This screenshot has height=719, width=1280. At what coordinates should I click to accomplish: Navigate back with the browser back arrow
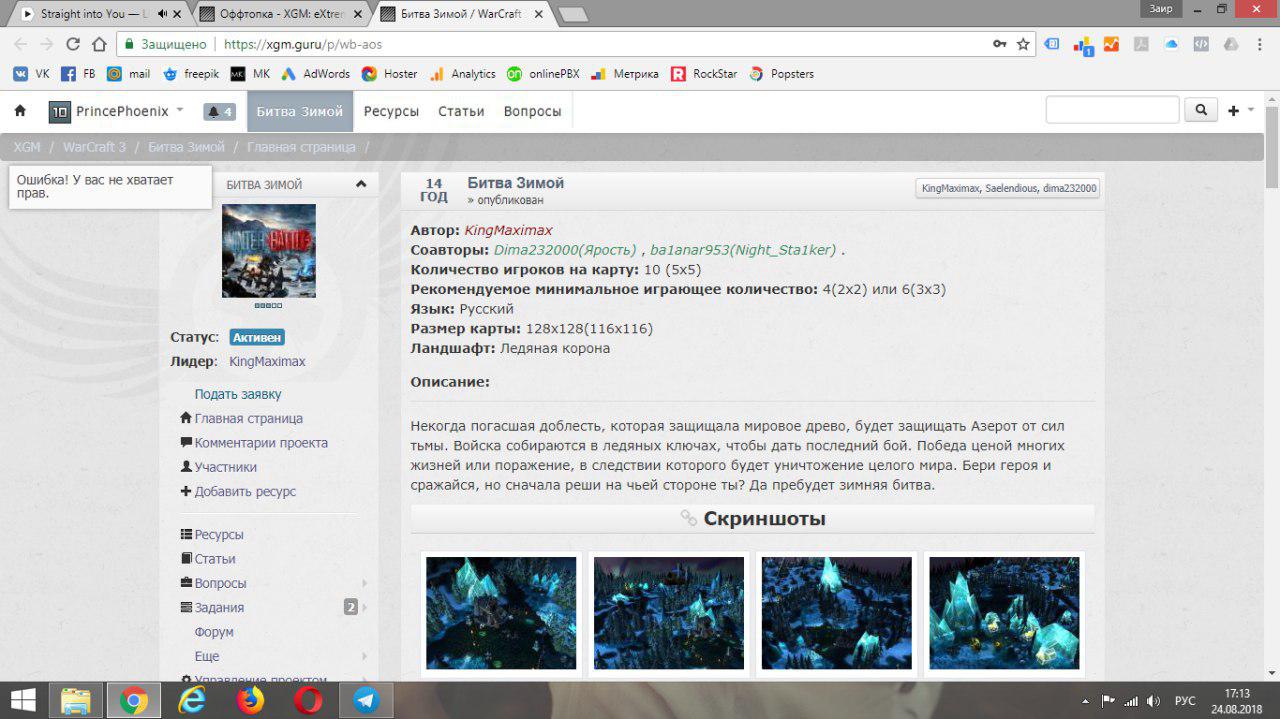click(20, 44)
